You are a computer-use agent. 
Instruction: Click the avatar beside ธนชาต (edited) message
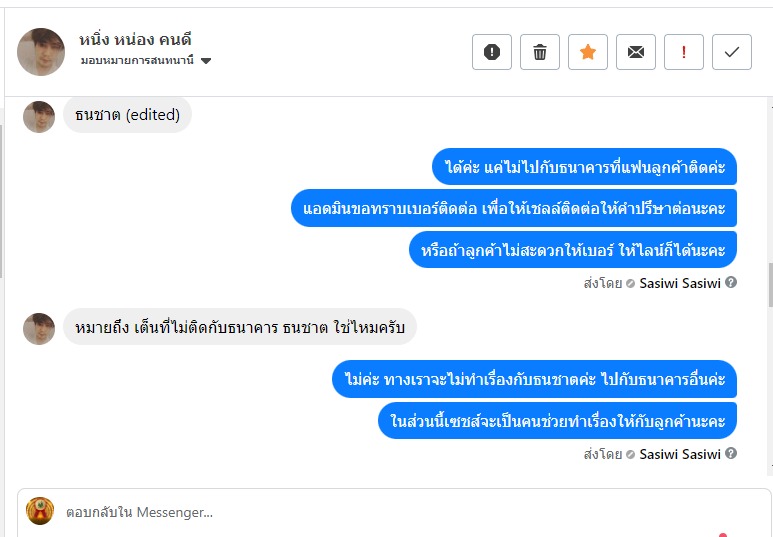pyautogui.click(x=39, y=117)
